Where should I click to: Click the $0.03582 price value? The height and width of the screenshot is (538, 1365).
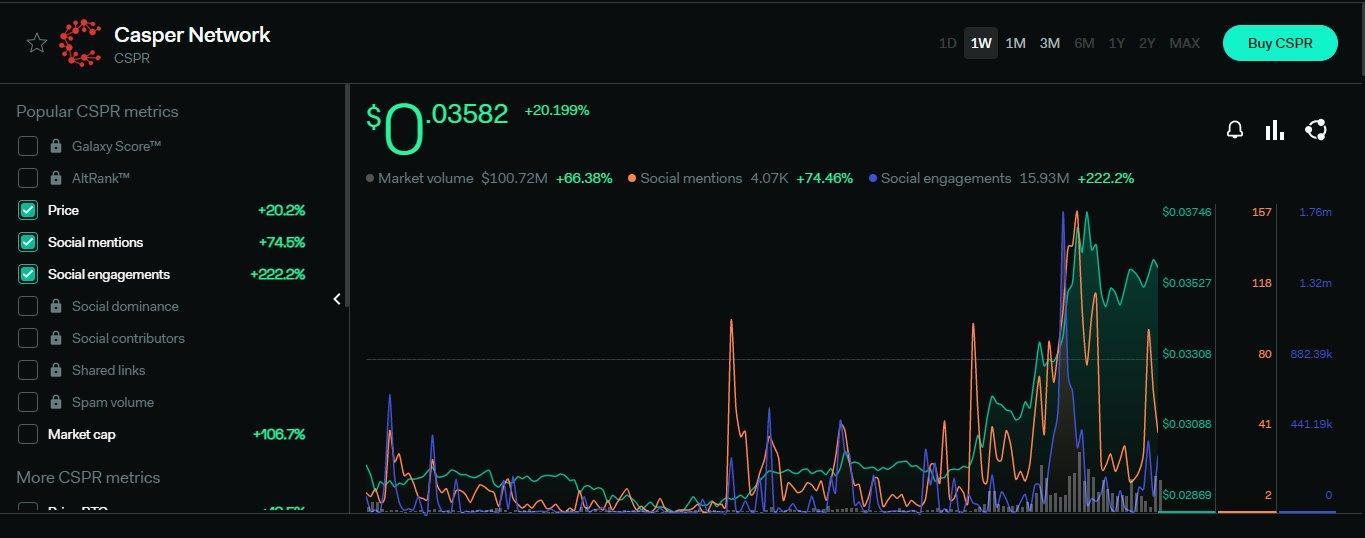click(437, 129)
